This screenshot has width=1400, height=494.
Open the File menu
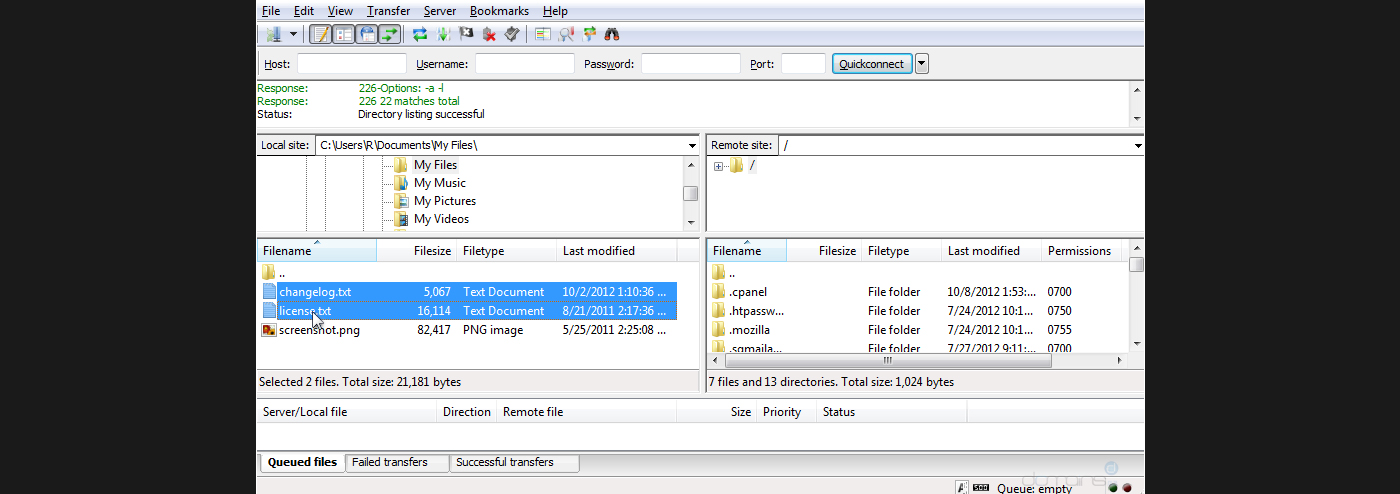271,11
